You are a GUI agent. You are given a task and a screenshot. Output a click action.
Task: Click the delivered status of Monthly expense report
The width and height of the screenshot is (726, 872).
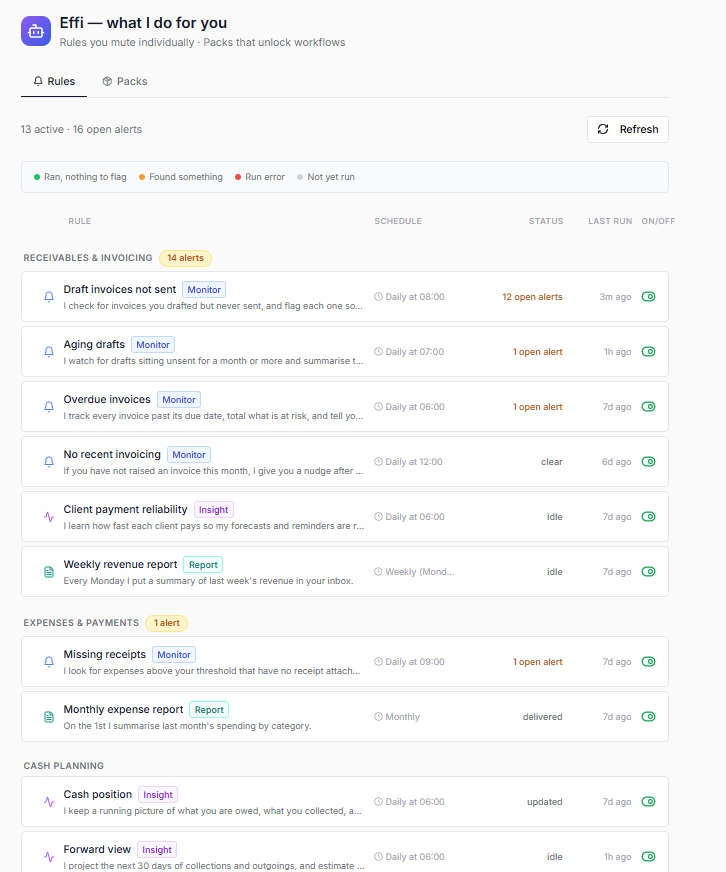(542, 717)
